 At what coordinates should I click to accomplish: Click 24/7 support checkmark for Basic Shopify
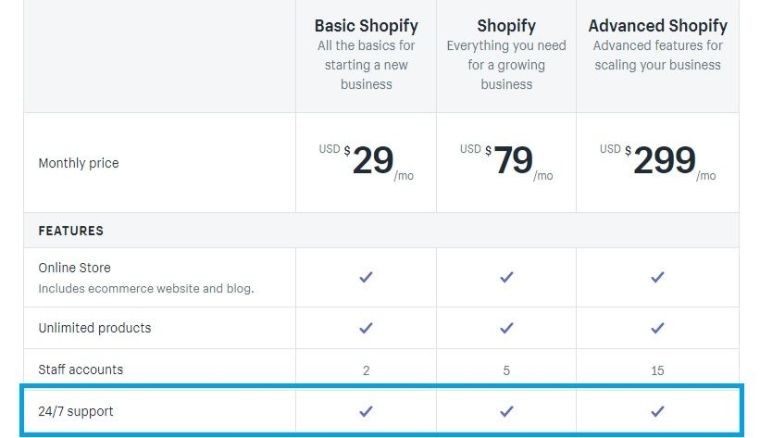366,410
